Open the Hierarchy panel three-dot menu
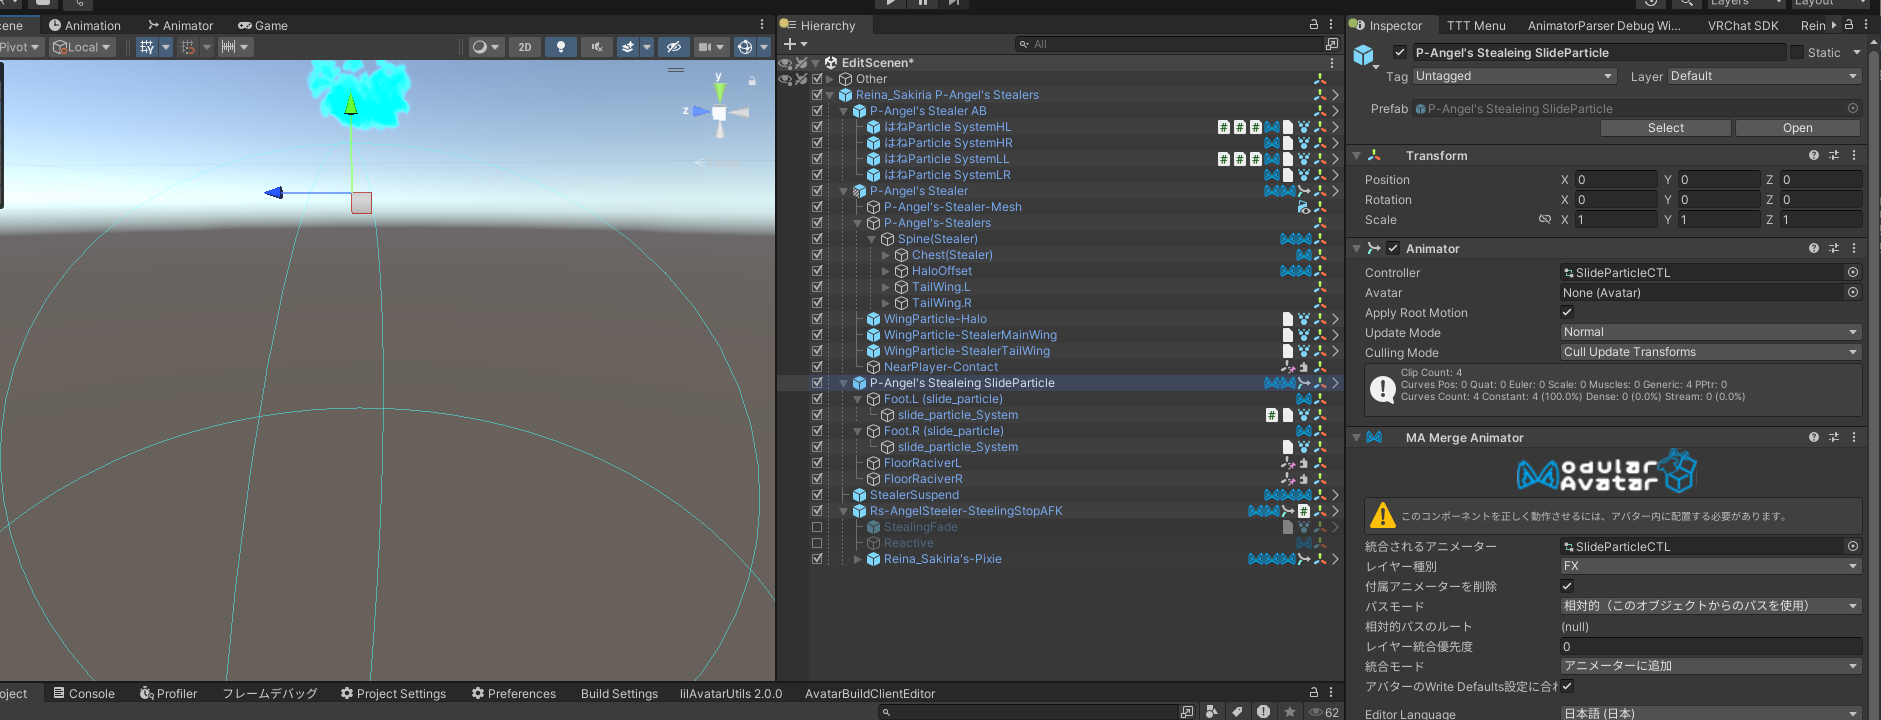The image size is (1881, 720). pos(1331,24)
